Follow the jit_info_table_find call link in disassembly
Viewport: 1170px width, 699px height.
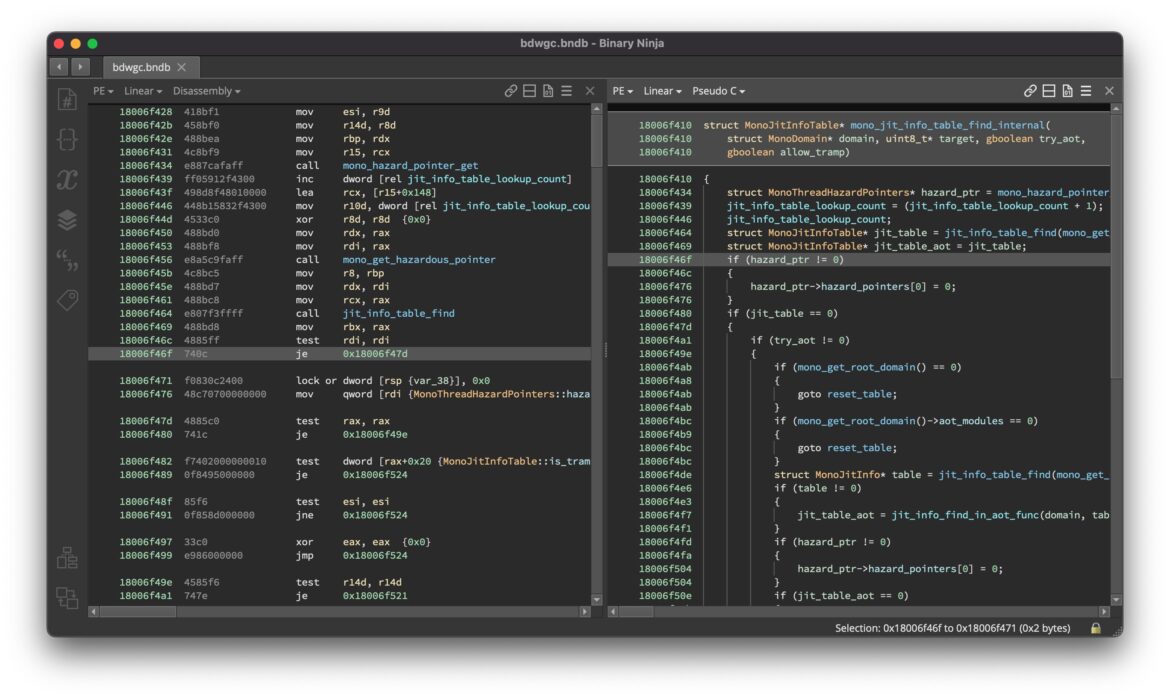398,313
